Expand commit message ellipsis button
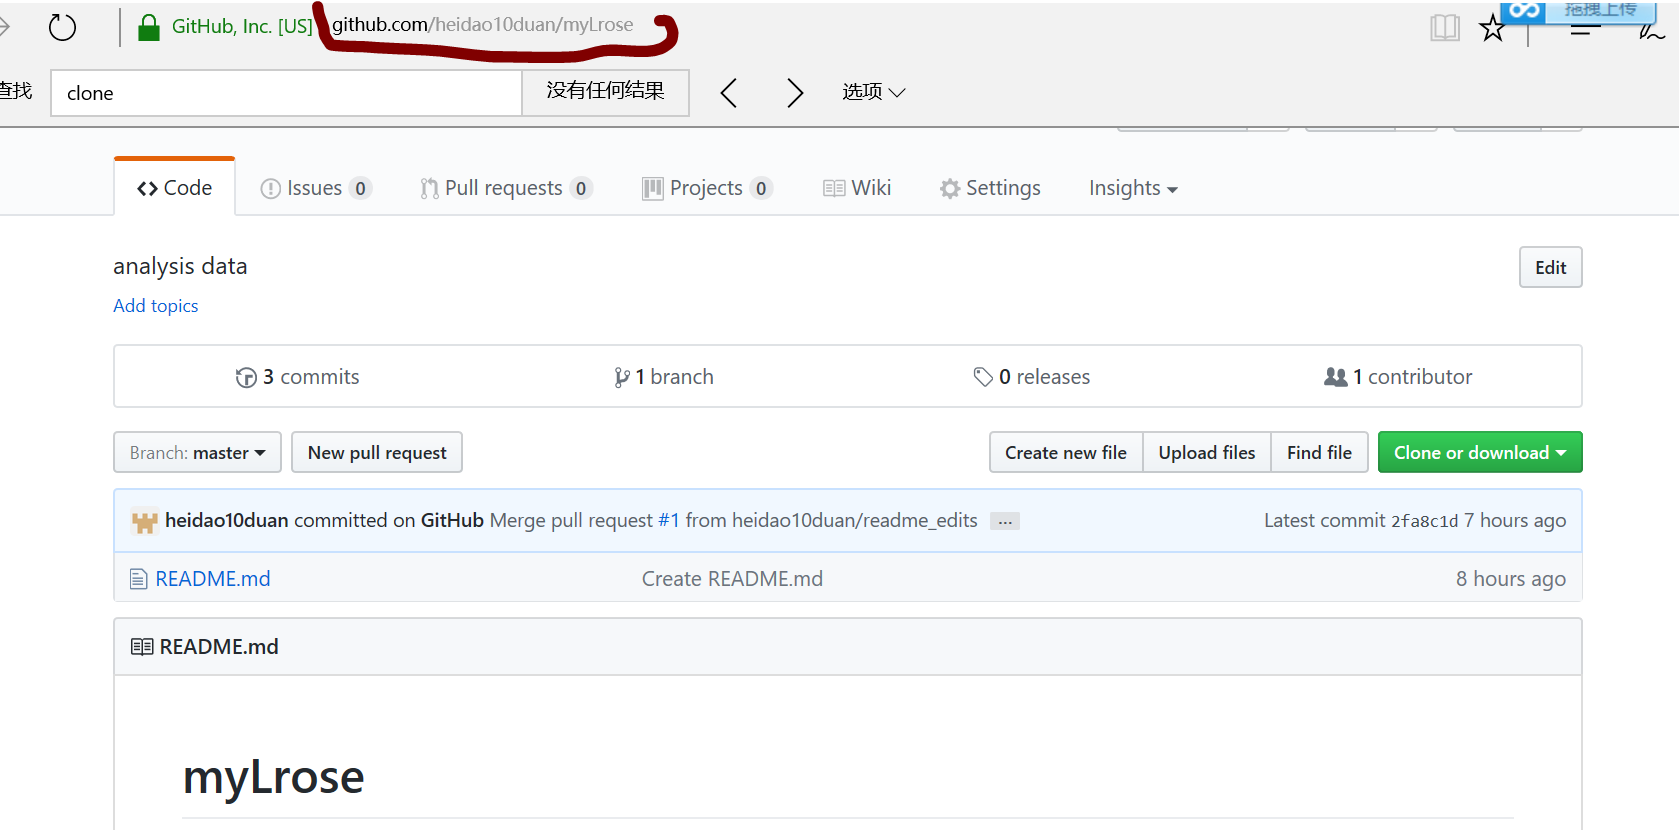Image resolution: width=1679 pixels, height=830 pixels. [x=1005, y=521]
